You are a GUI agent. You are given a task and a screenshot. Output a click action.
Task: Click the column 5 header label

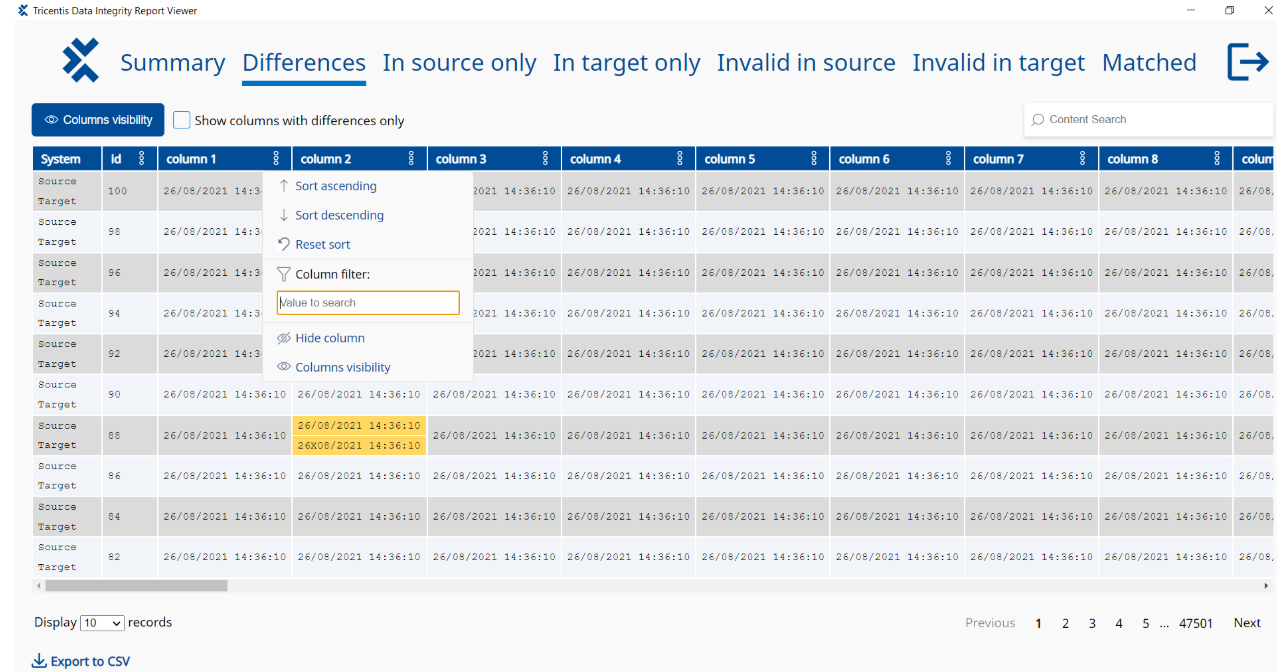pyautogui.click(x=730, y=159)
